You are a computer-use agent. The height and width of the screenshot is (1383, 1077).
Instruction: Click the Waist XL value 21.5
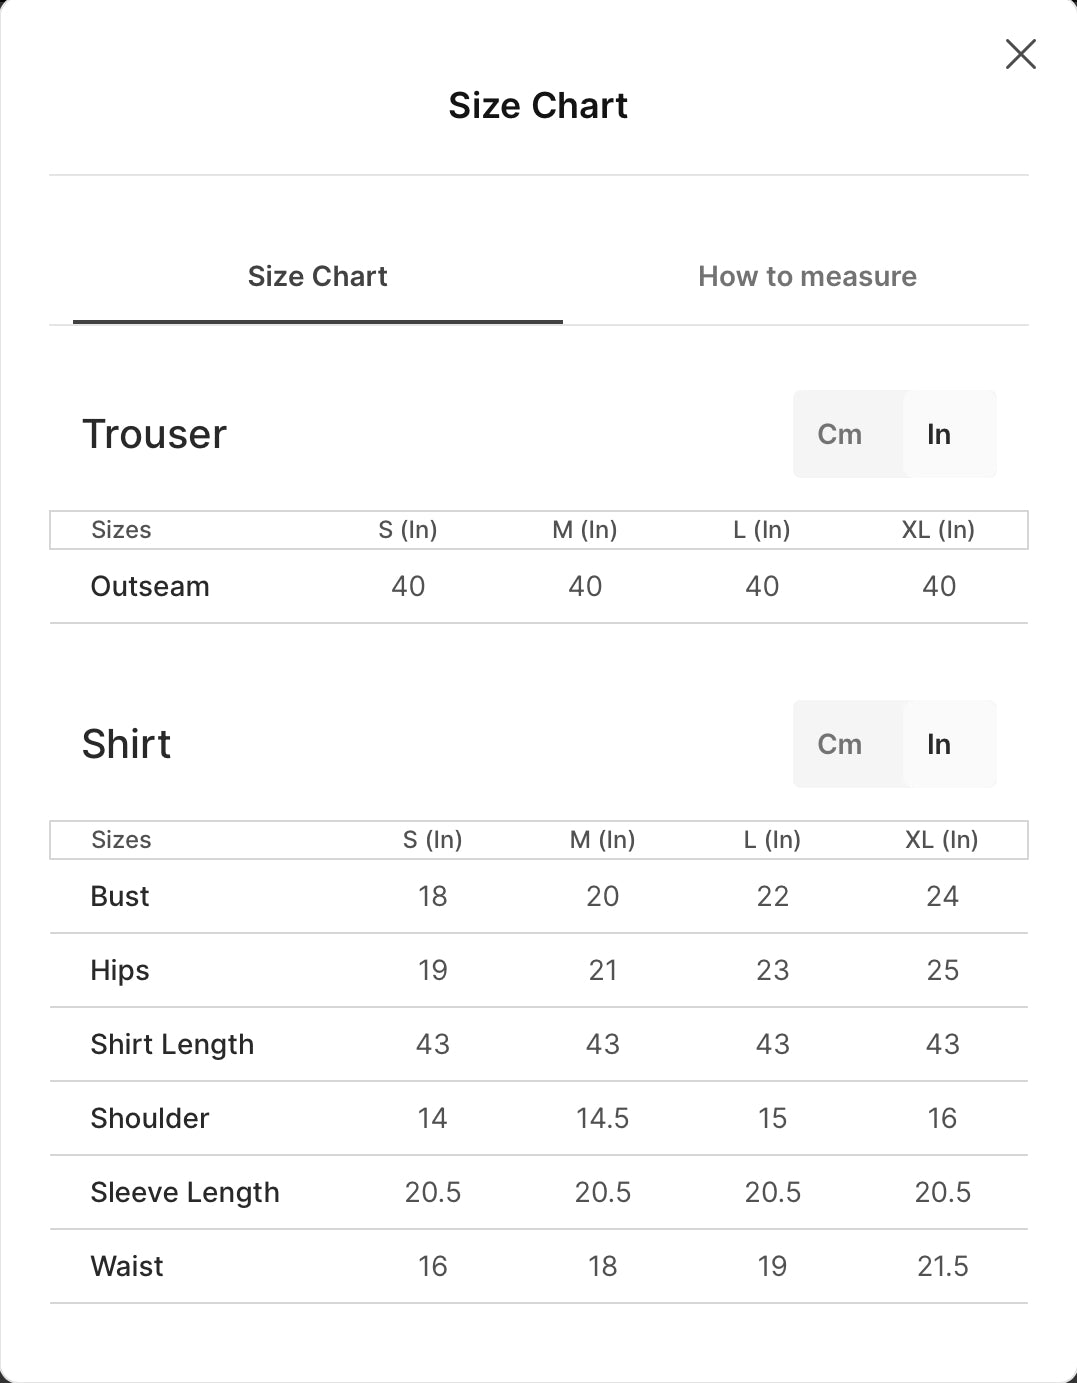(943, 1266)
